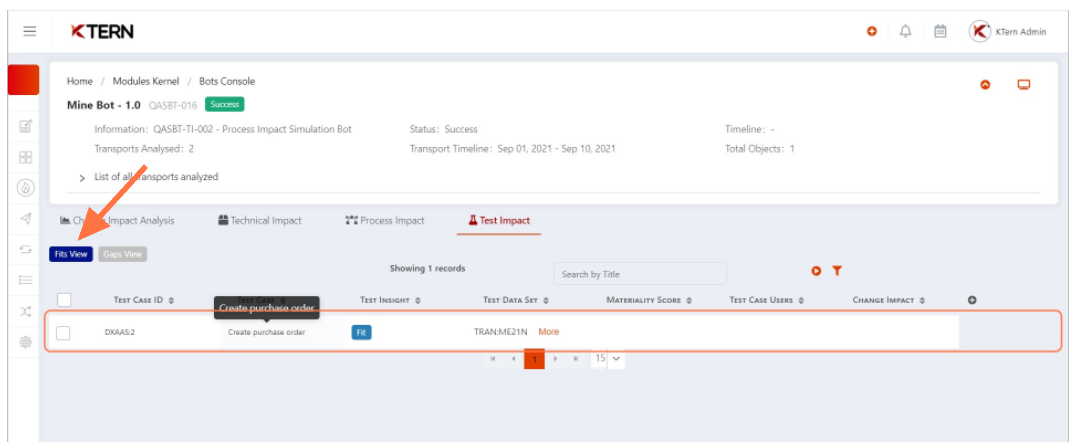Open the paper plane sidebar icon
The height and width of the screenshot is (442, 1069).
[x=25, y=218]
